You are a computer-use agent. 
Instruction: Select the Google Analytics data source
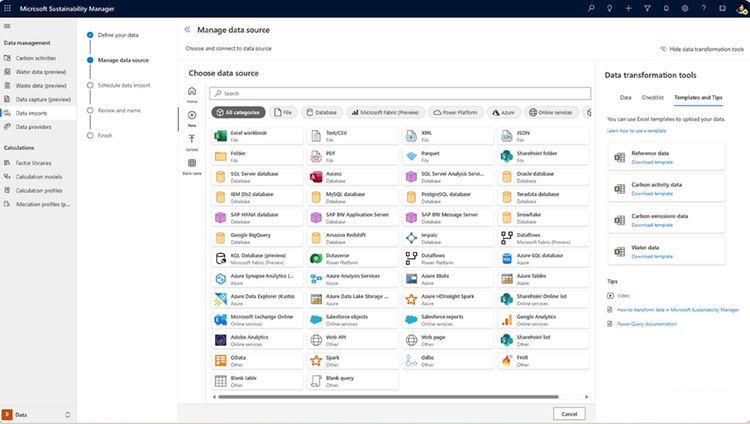tap(543, 320)
